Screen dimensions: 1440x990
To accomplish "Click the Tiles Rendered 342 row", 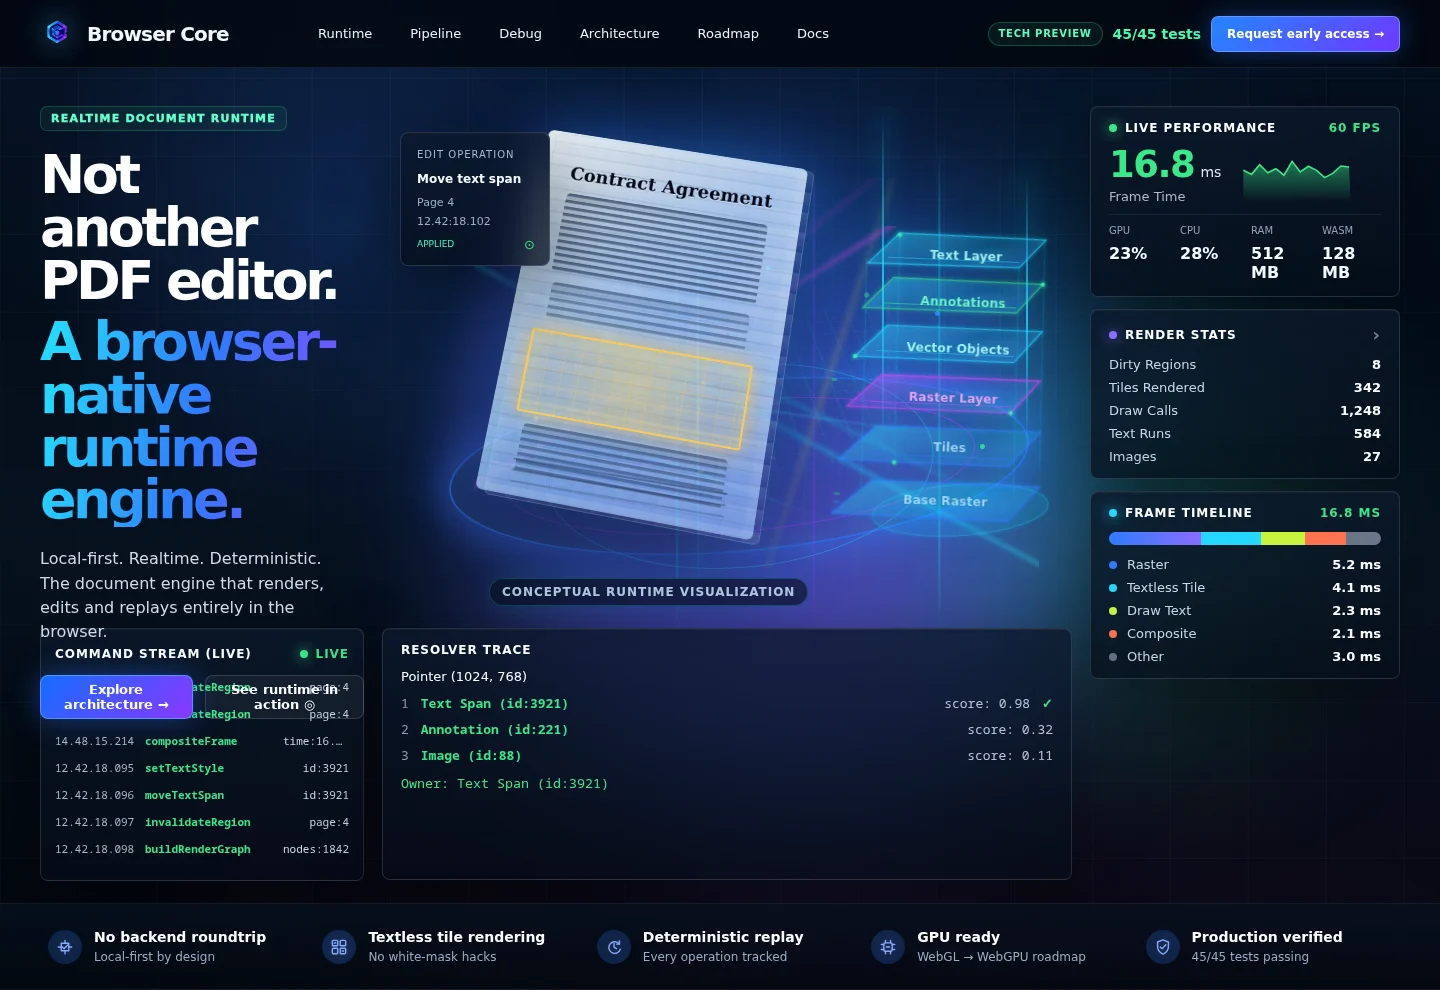I will (x=1245, y=388).
